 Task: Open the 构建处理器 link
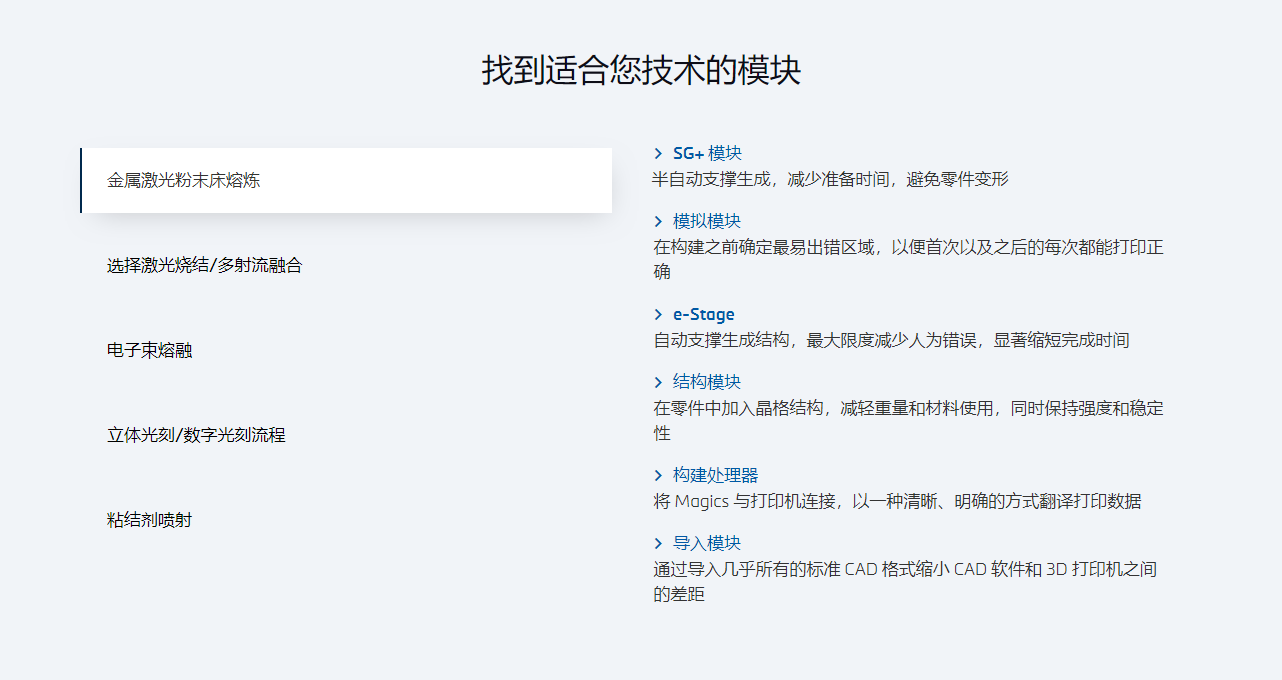point(715,475)
